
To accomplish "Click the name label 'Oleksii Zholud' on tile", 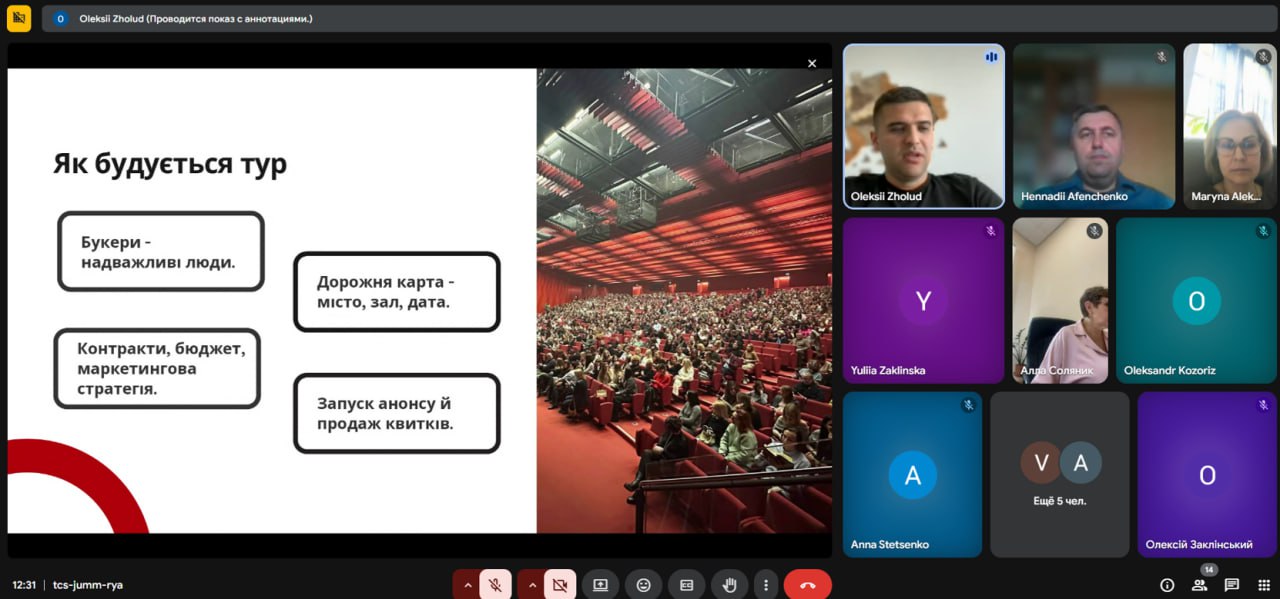I will click(886, 196).
